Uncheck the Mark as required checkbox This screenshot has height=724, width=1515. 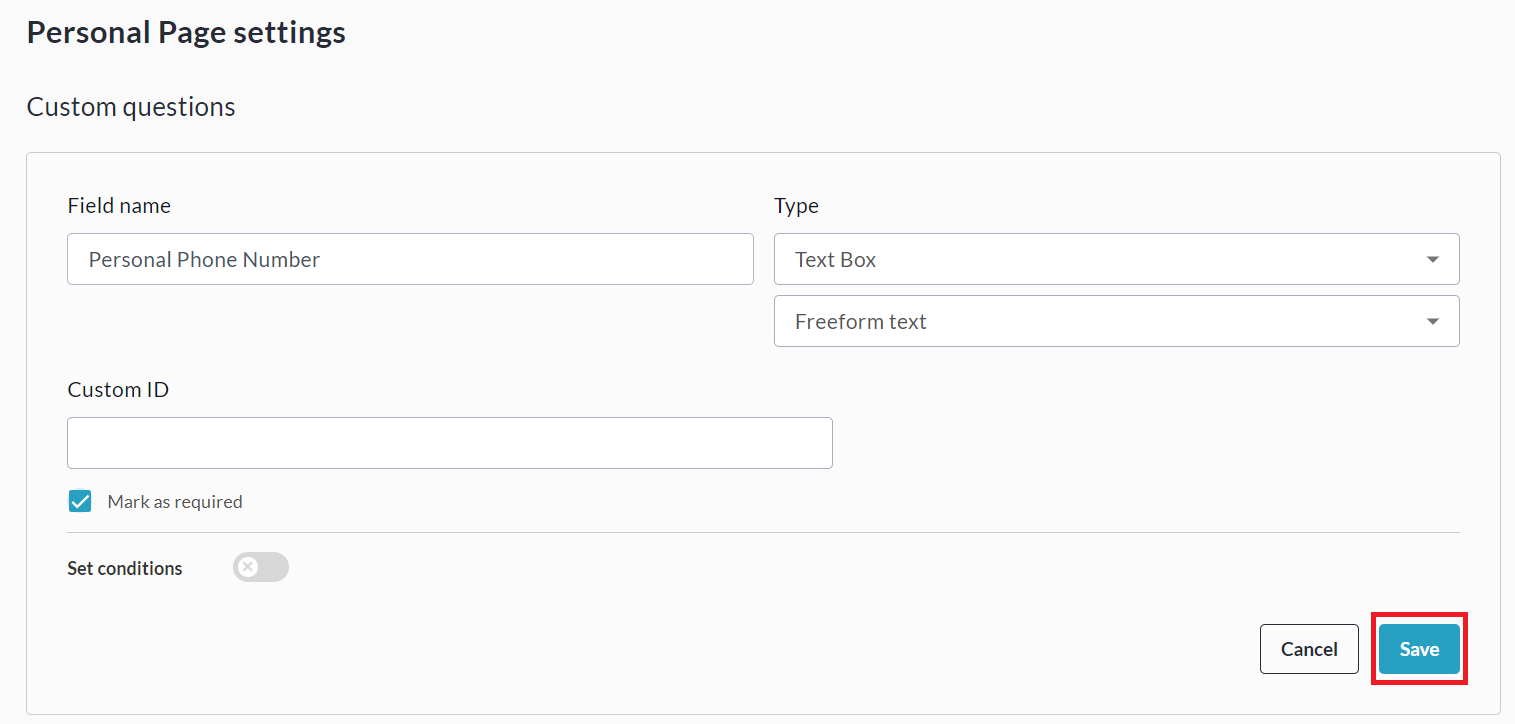point(80,501)
